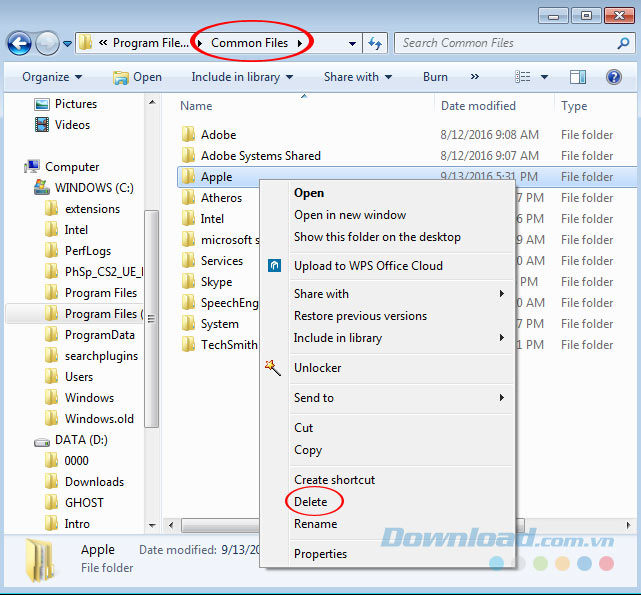Screen dimensions: 641x595
Task: Click the Unlocker wand icon
Action: pos(274,368)
